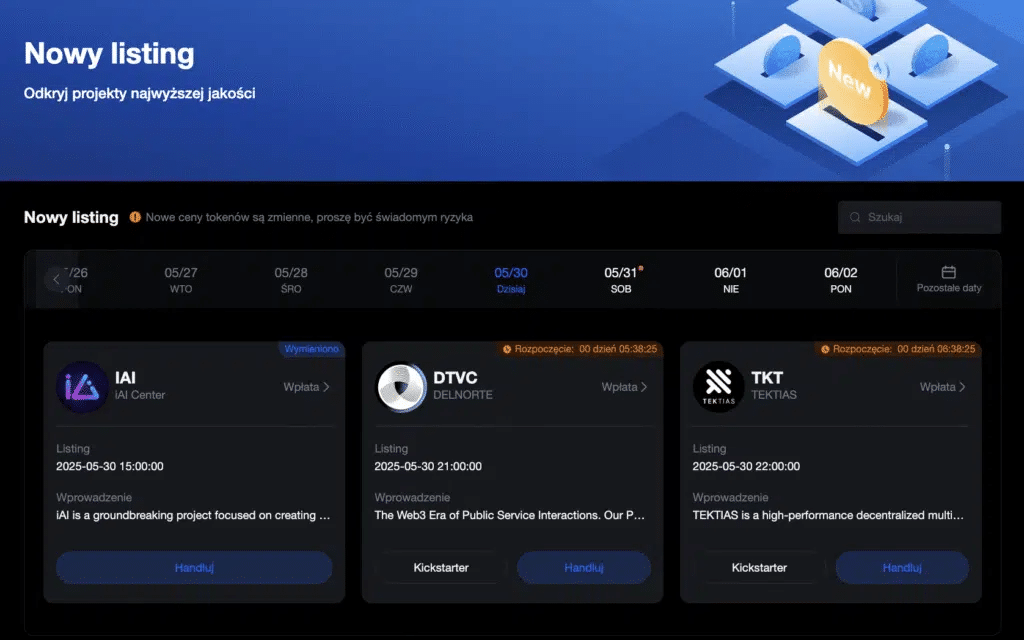The image size is (1024, 640).
Task: Go to previous dates with left arrow
Action: 55,280
